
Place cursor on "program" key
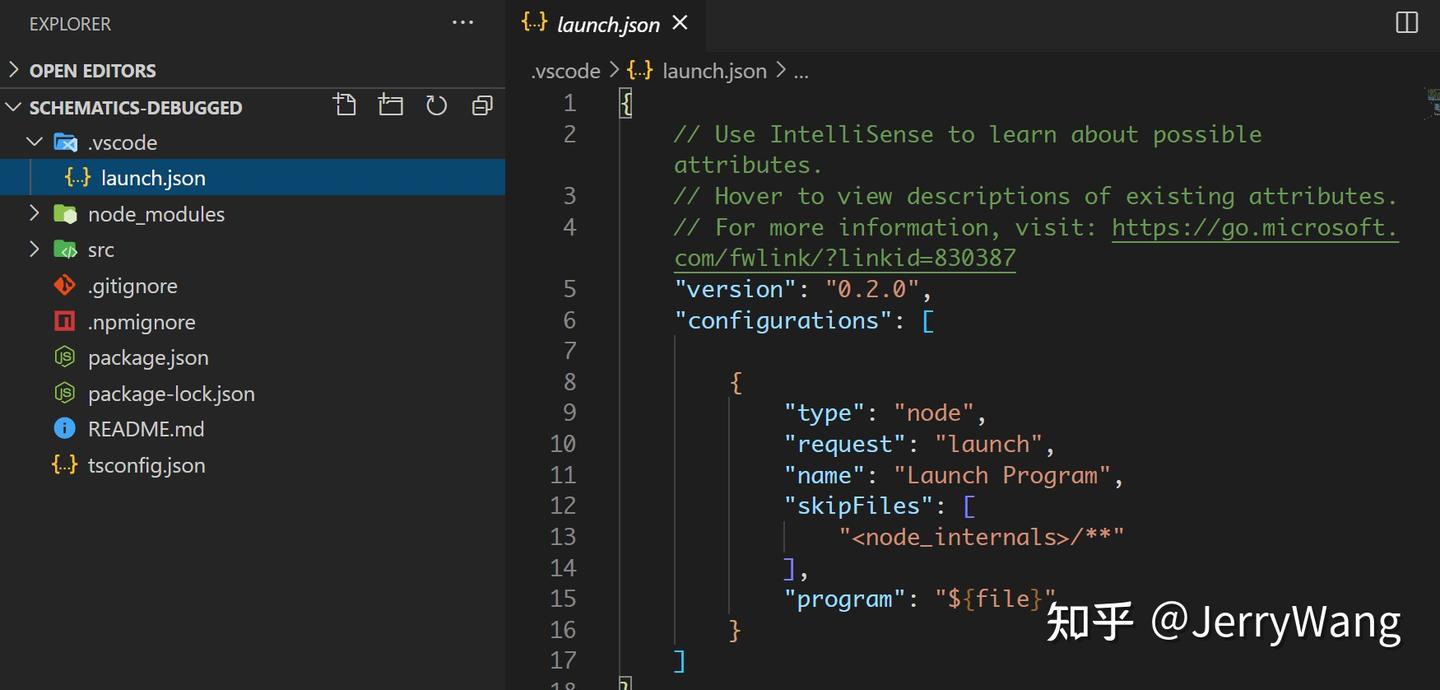(x=845, y=599)
